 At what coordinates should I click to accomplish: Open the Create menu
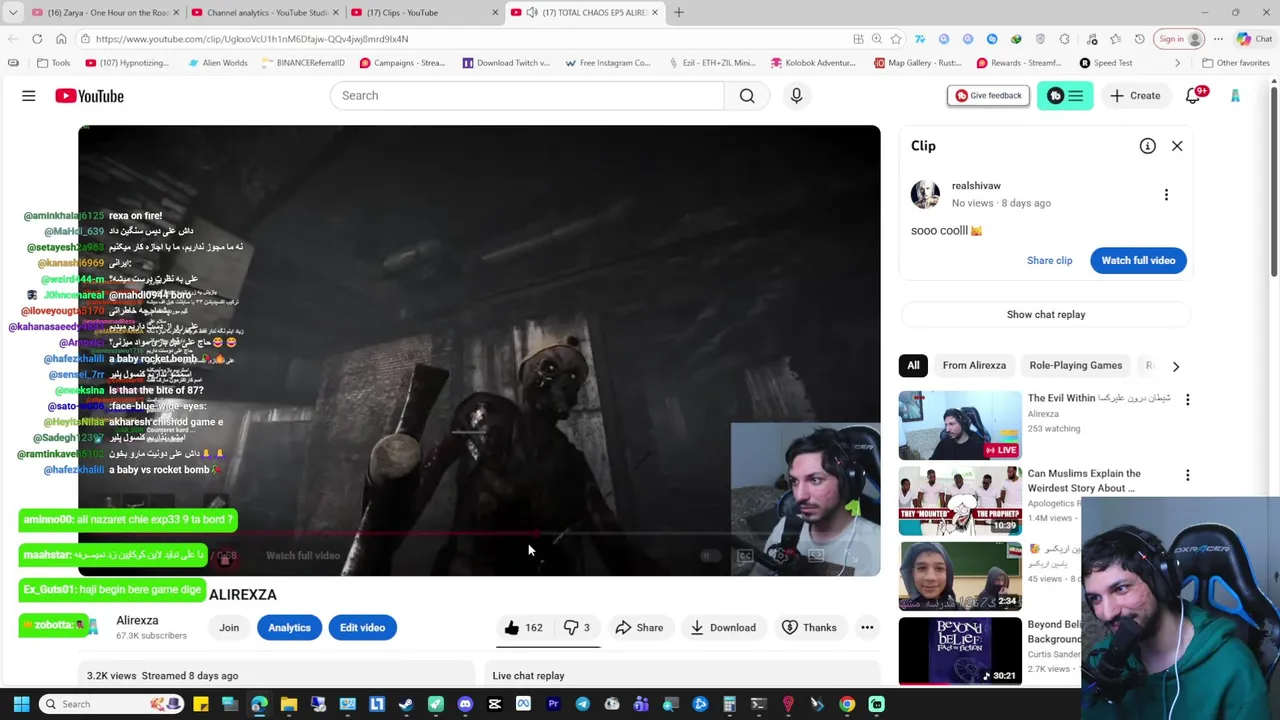[x=1134, y=96]
